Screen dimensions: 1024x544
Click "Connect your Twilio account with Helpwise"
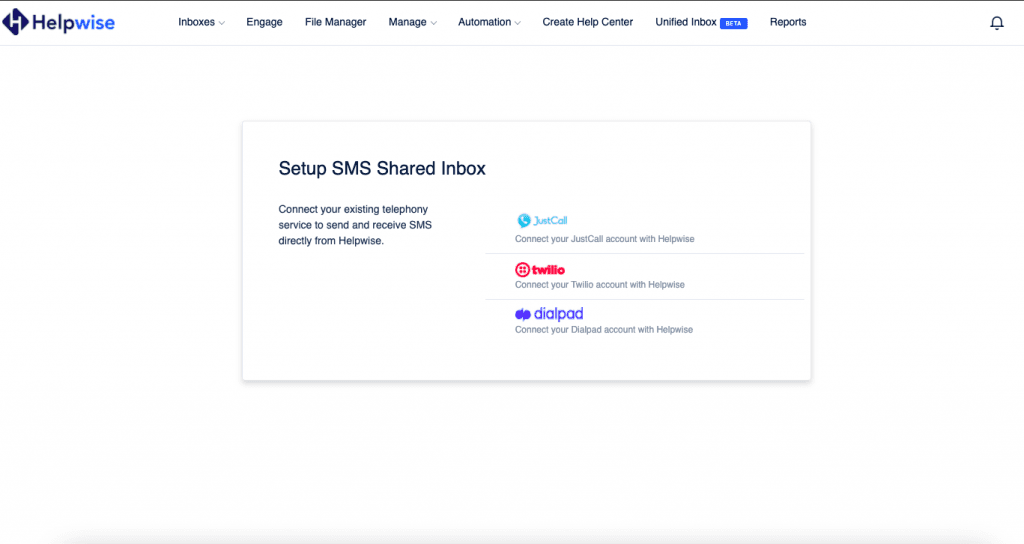(x=599, y=285)
